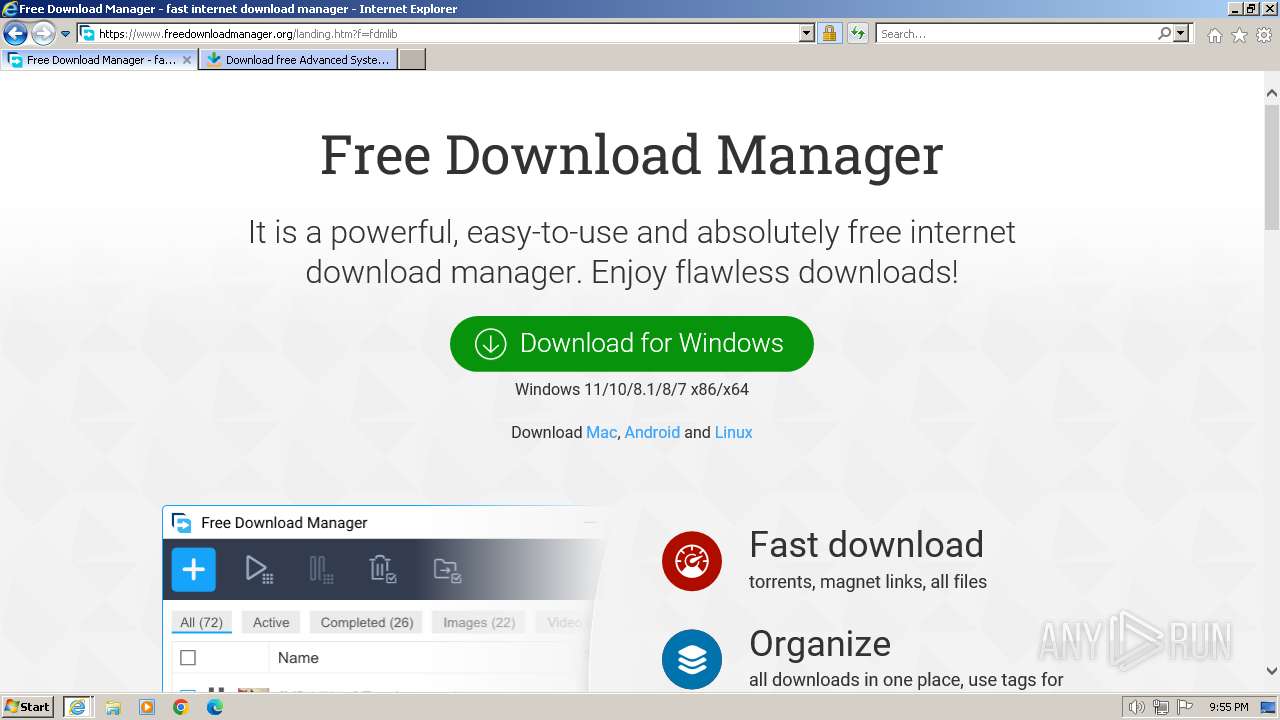Screen dimensions: 1280x720
Task: Click the pause all downloads icon
Action: pos(321,570)
